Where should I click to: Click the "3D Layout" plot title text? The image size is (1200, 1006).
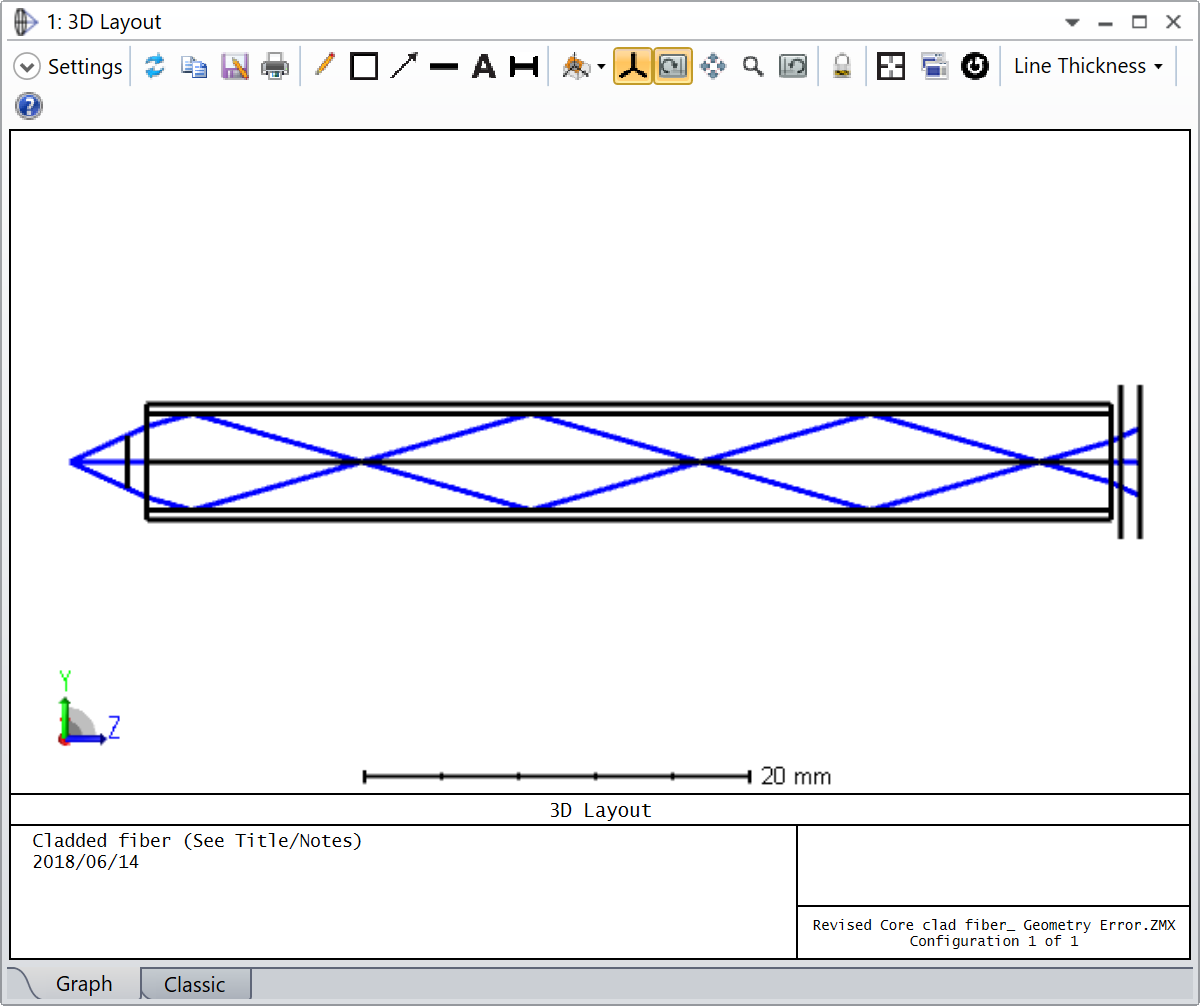click(600, 810)
